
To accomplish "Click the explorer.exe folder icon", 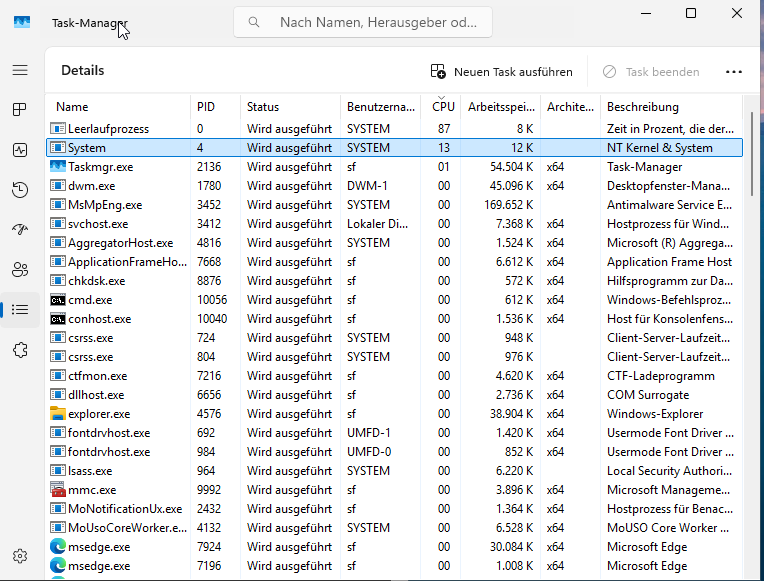I will (x=58, y=414).
